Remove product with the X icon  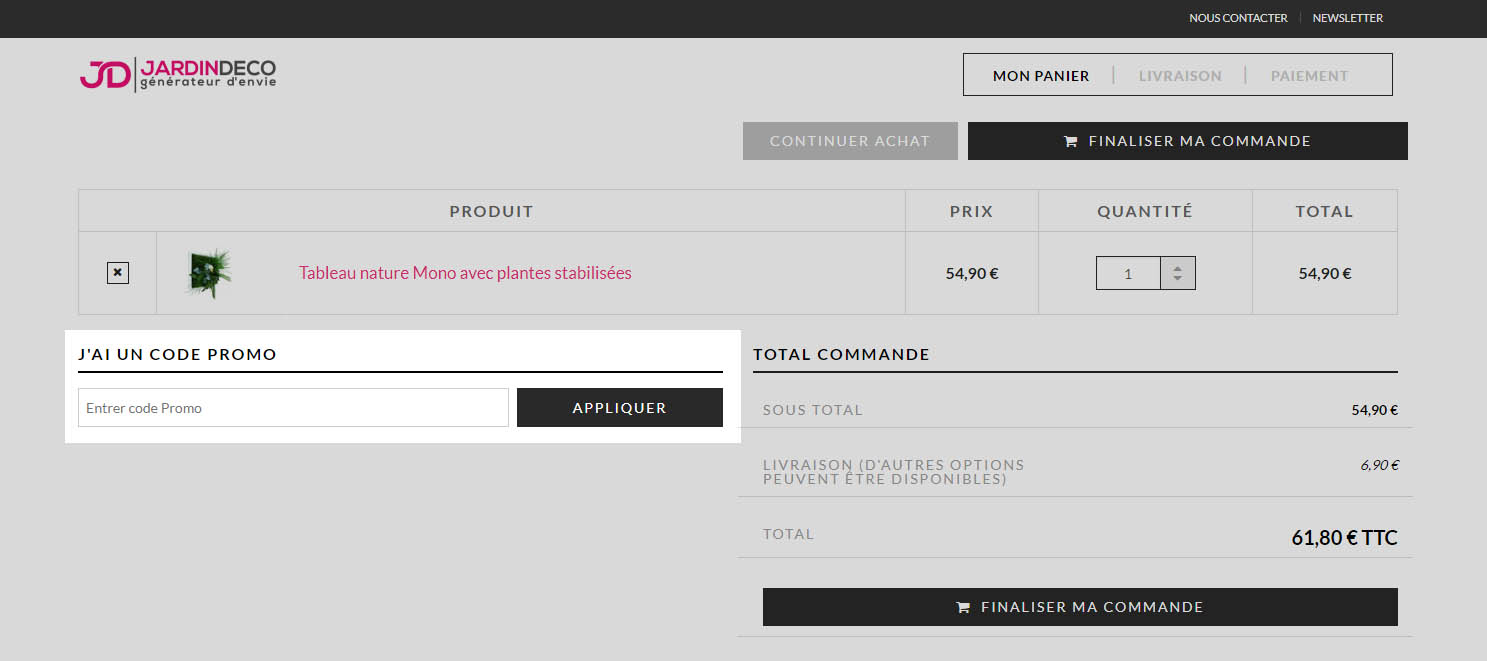118,272
